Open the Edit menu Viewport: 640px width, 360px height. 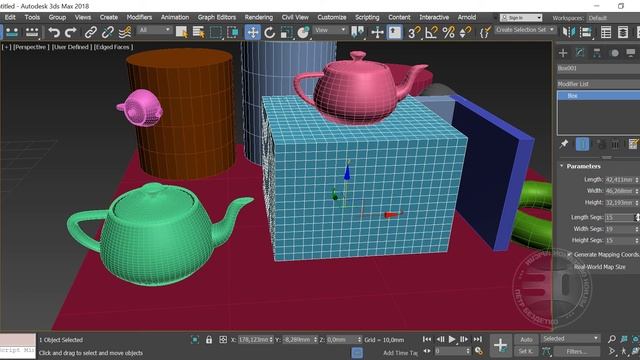[x=10, y=17]
